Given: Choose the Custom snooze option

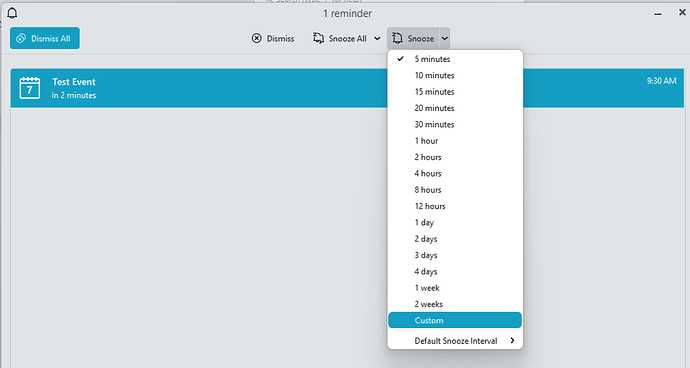Looking at the screenshot, I should [x=455, y=320].
